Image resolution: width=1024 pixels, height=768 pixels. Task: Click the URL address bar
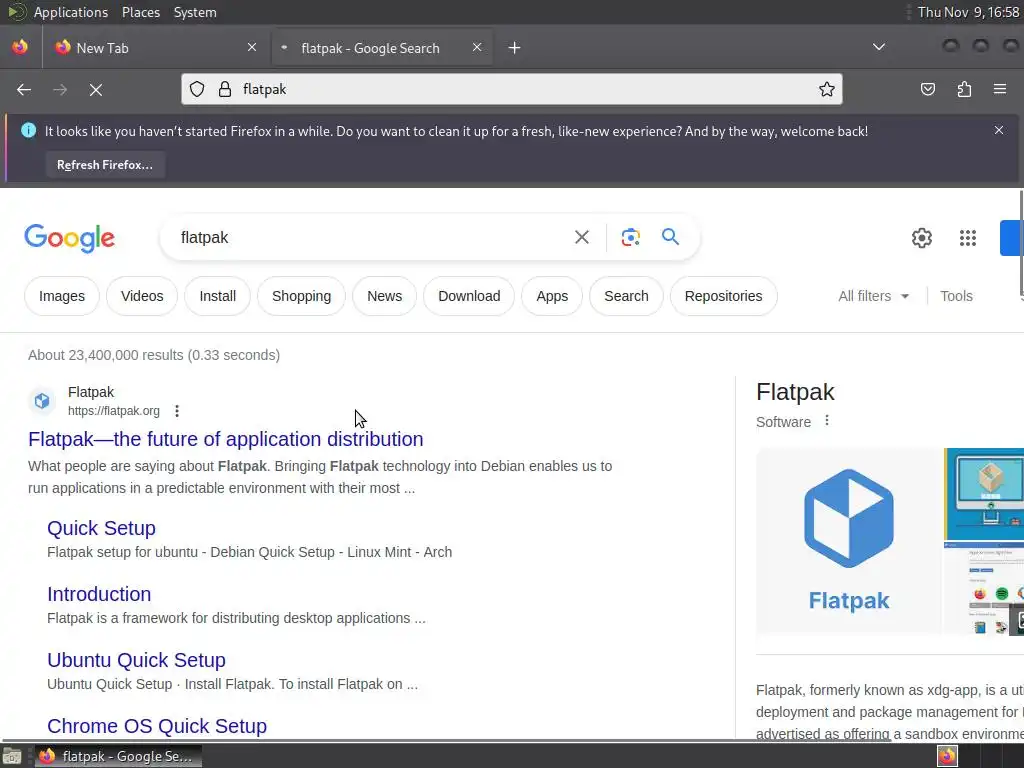tap(511, 89)
